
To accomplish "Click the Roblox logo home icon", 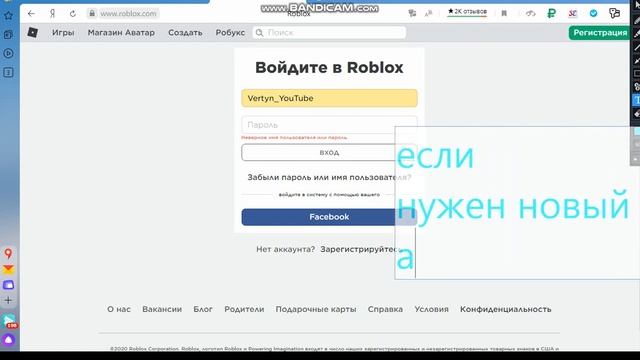I will click(x=33, y=32).
